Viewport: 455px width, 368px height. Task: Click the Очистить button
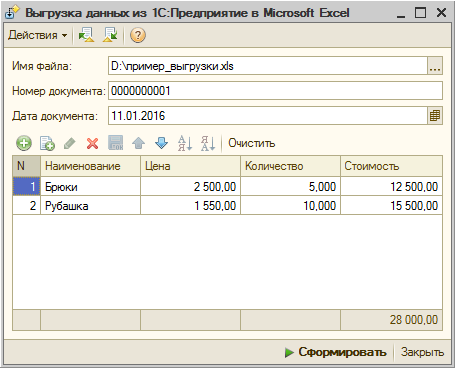(x=252, y=143)
